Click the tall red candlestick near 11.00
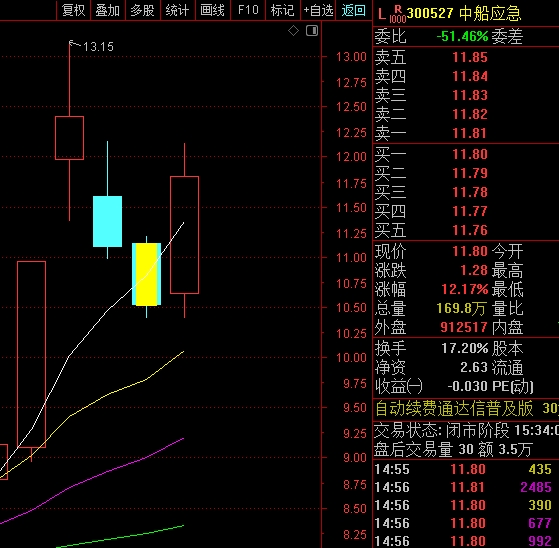This screenshot has height=548, width=559. 31,354
